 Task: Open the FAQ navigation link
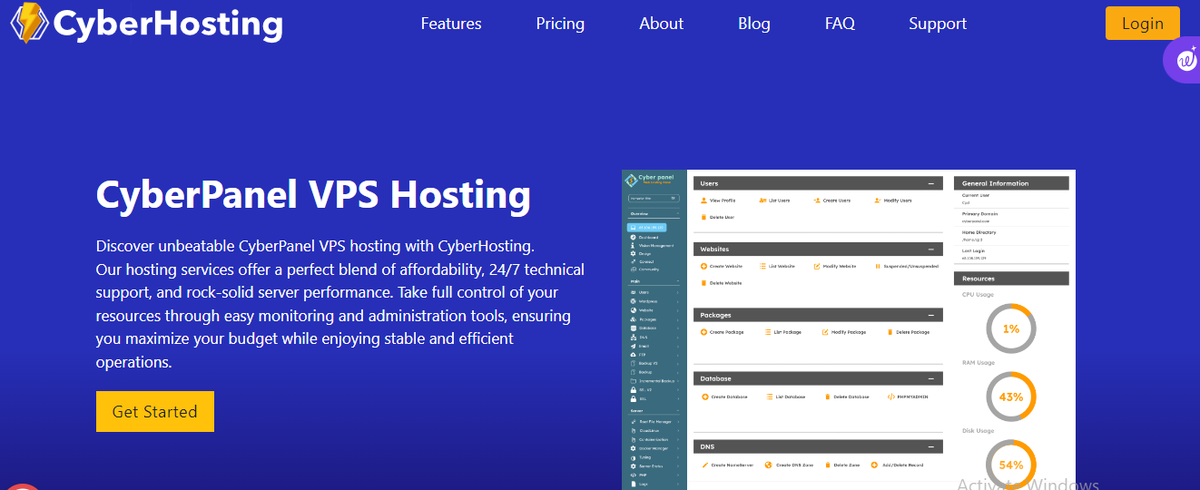click(x=840, y=23)
